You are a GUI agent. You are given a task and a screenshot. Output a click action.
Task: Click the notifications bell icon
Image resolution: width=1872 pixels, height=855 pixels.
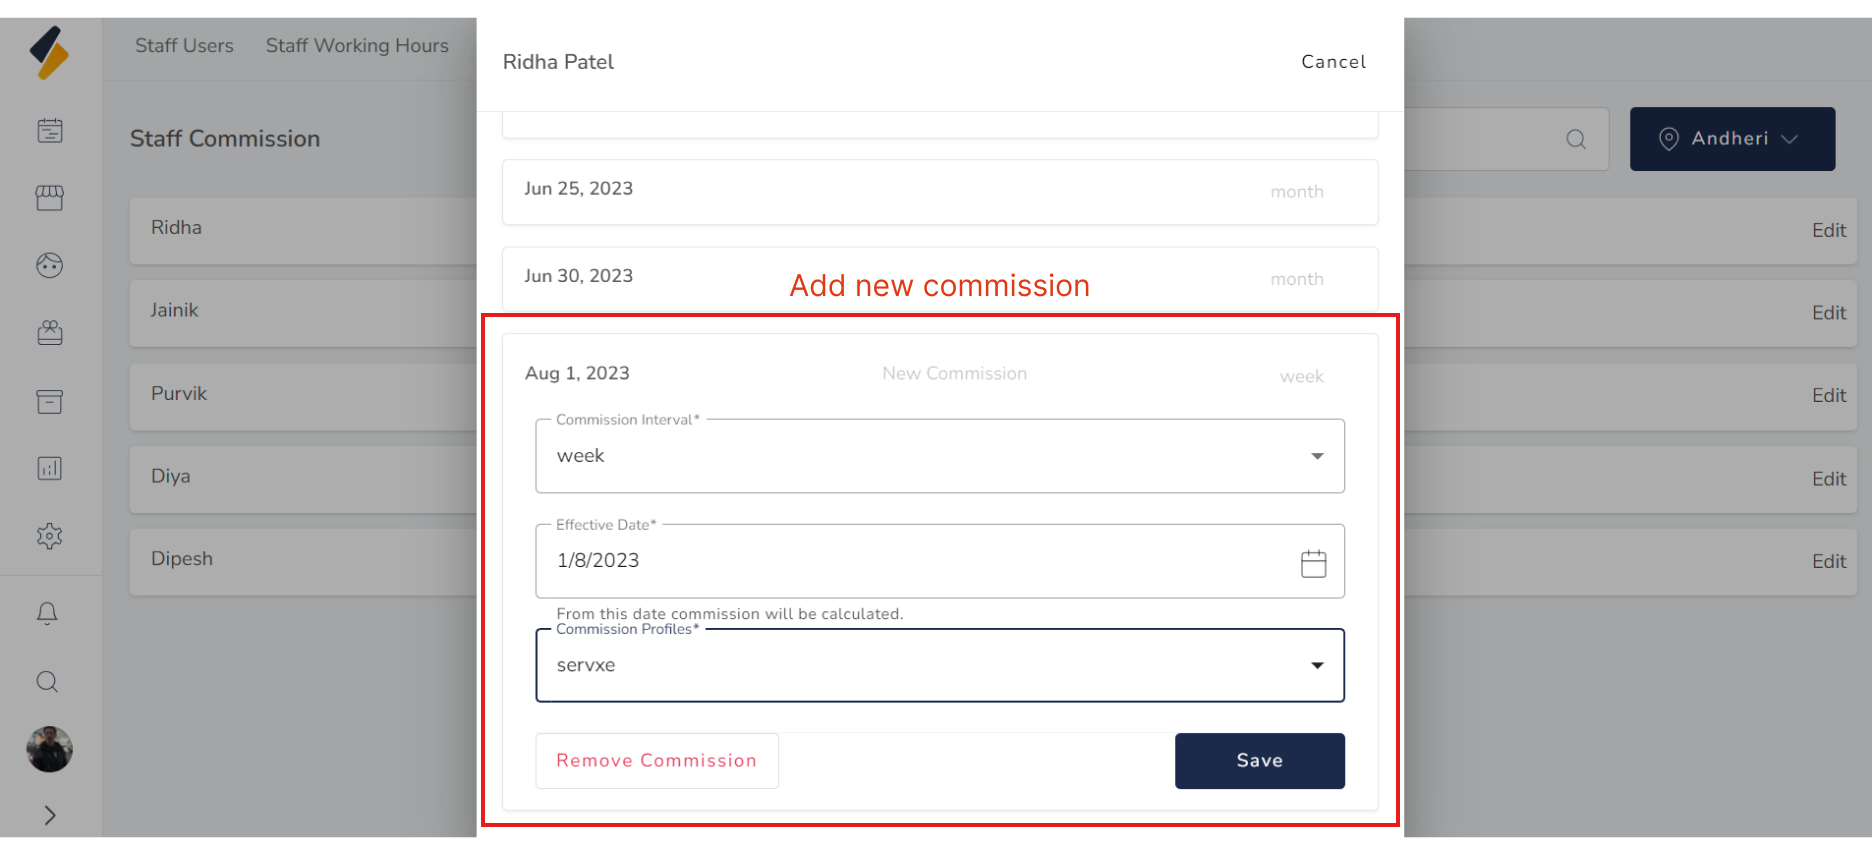[x=47, y=613]
